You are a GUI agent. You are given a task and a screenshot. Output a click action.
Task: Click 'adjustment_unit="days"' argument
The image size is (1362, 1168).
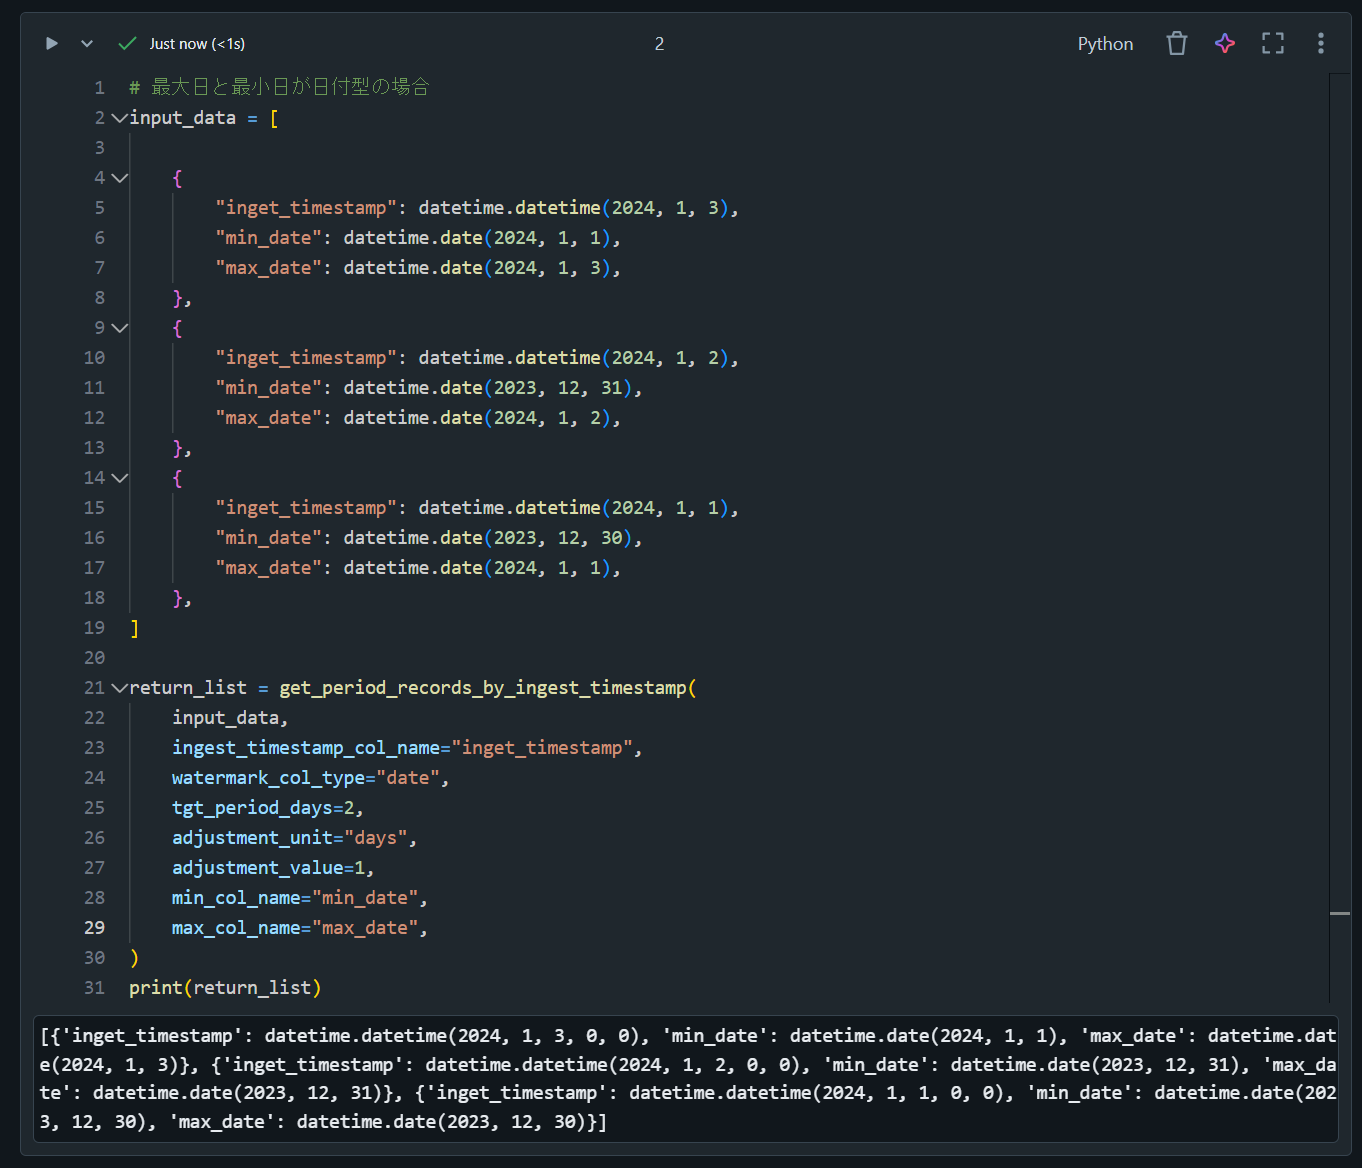289,838
